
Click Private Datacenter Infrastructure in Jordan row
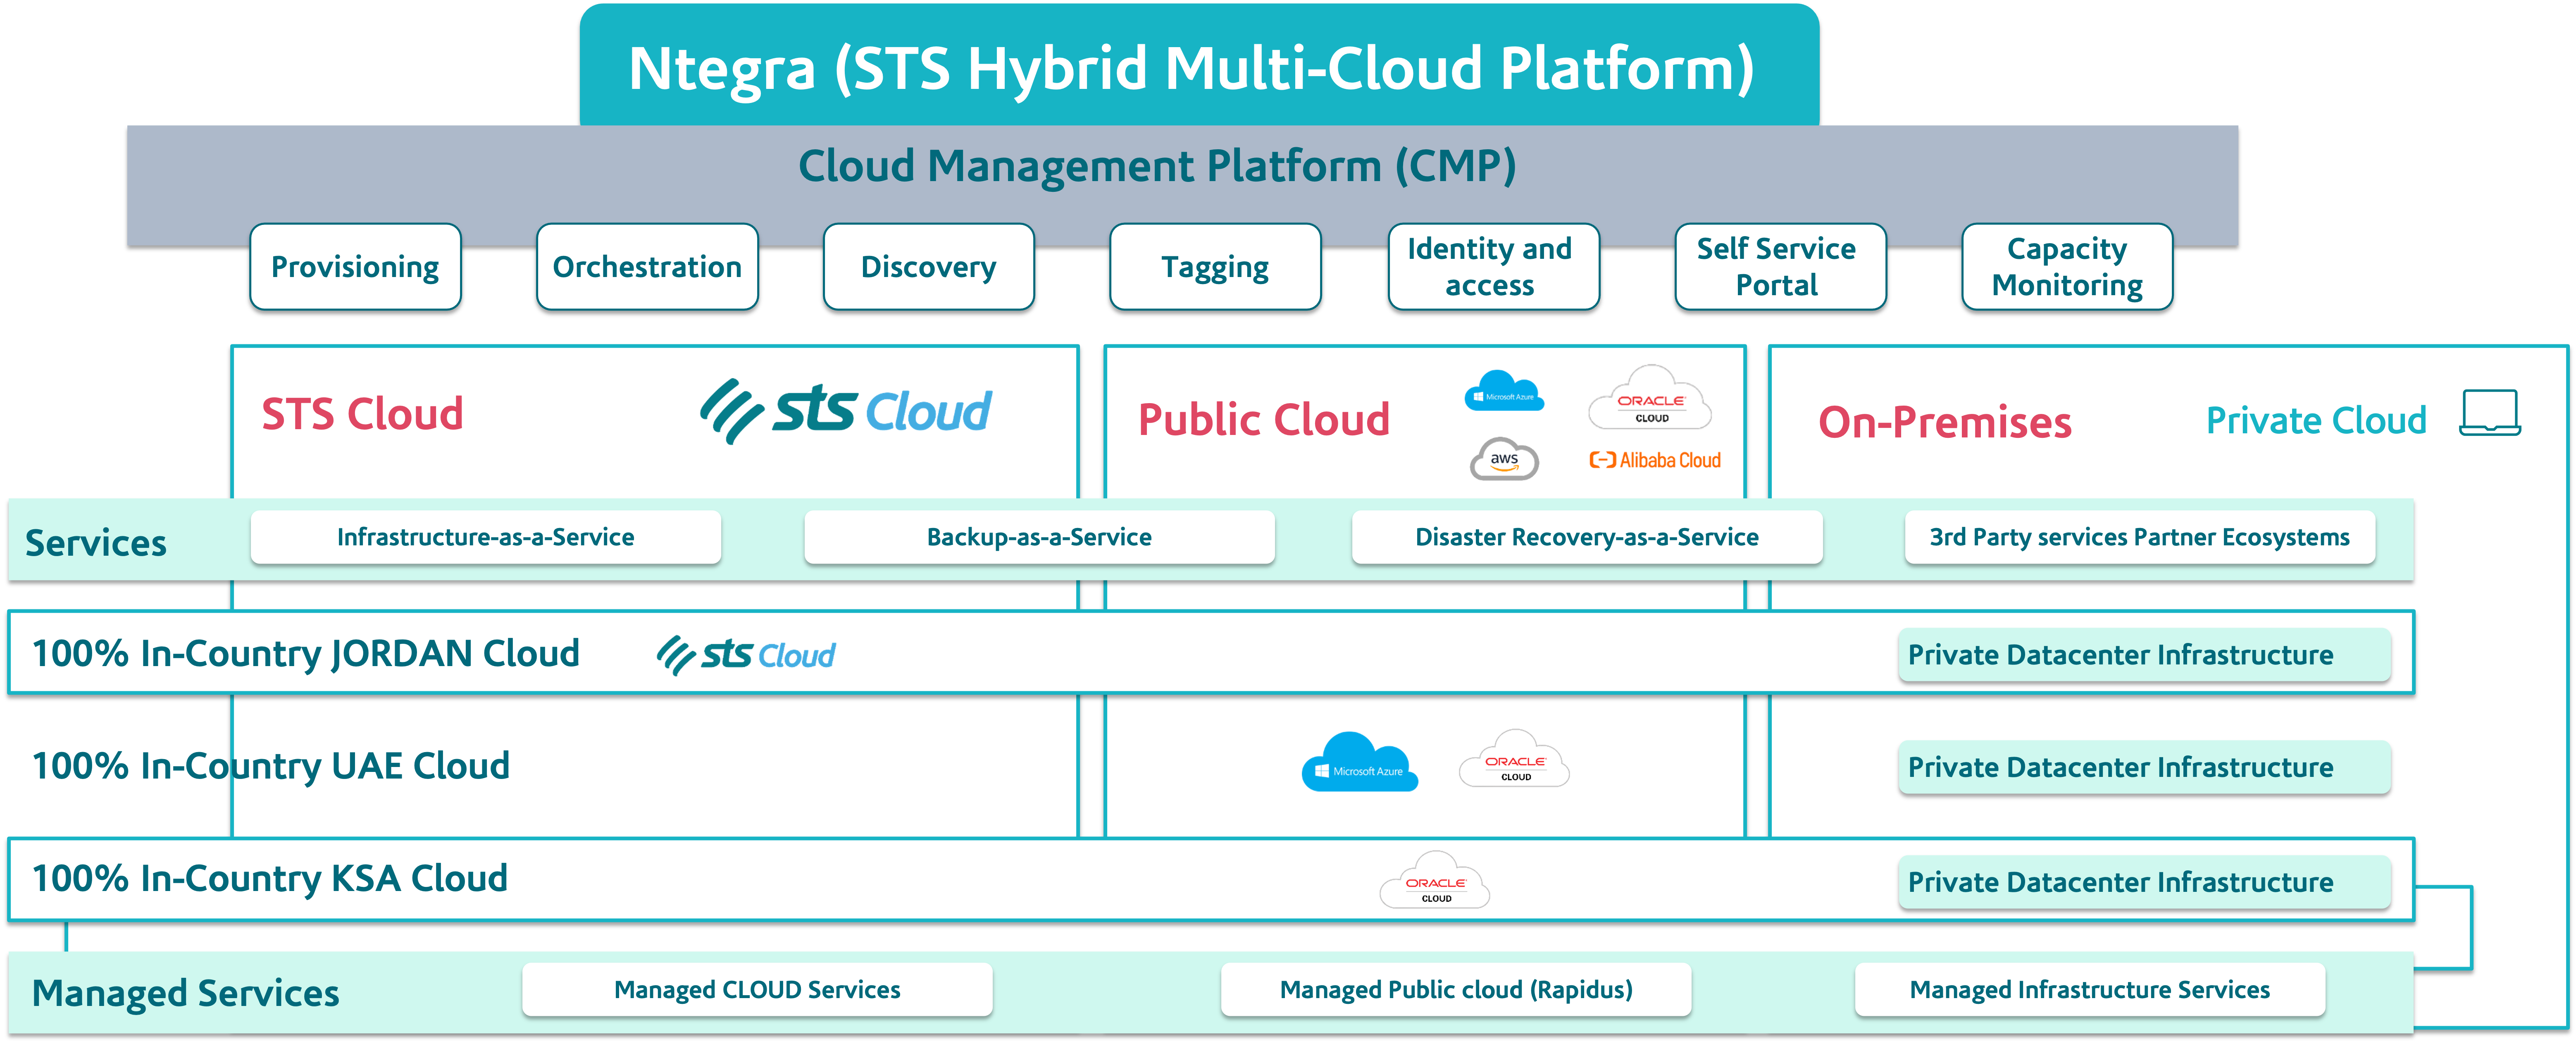click(2145, 655)
